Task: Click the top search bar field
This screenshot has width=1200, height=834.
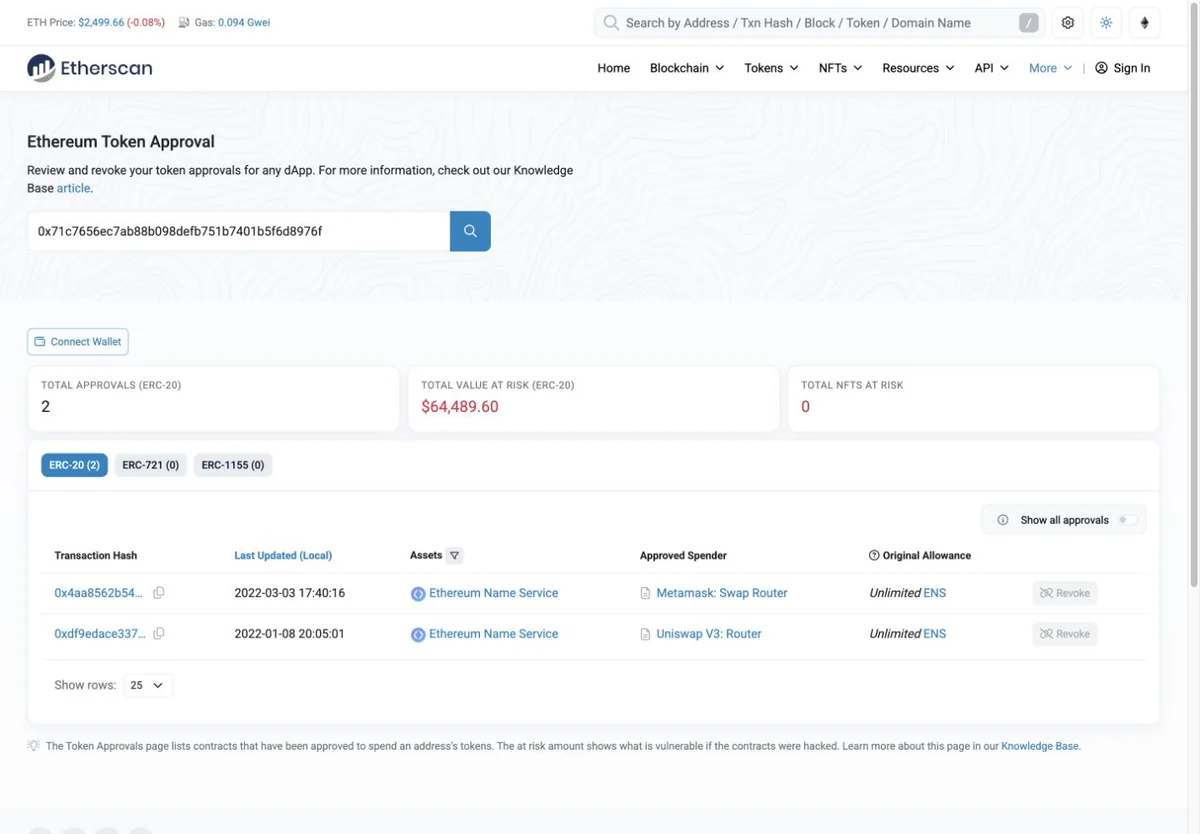Action: (818, 23)
